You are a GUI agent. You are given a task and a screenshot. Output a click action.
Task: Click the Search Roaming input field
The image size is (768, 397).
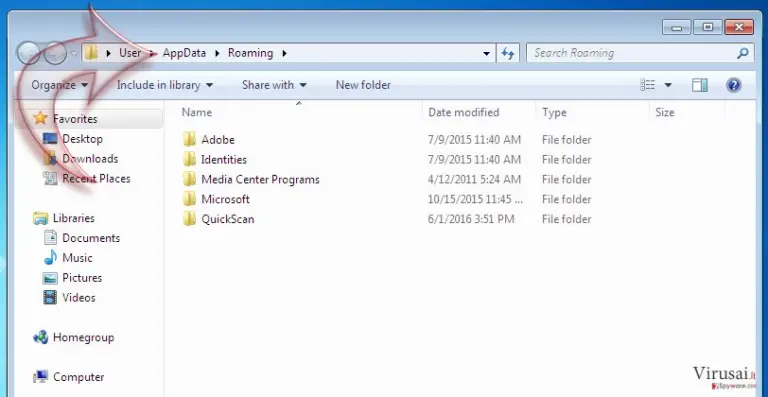[631, 53]
